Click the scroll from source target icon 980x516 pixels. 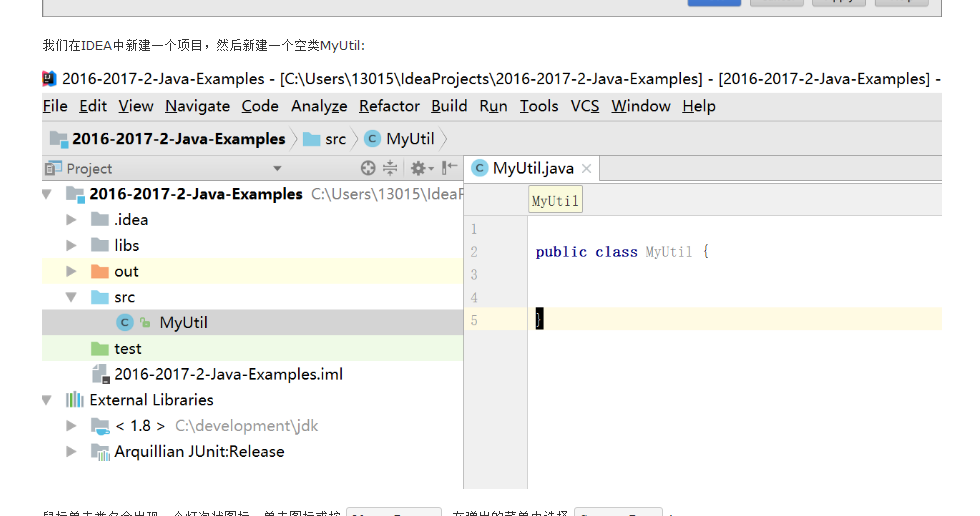pyautogui.click(x=368, y=168)
